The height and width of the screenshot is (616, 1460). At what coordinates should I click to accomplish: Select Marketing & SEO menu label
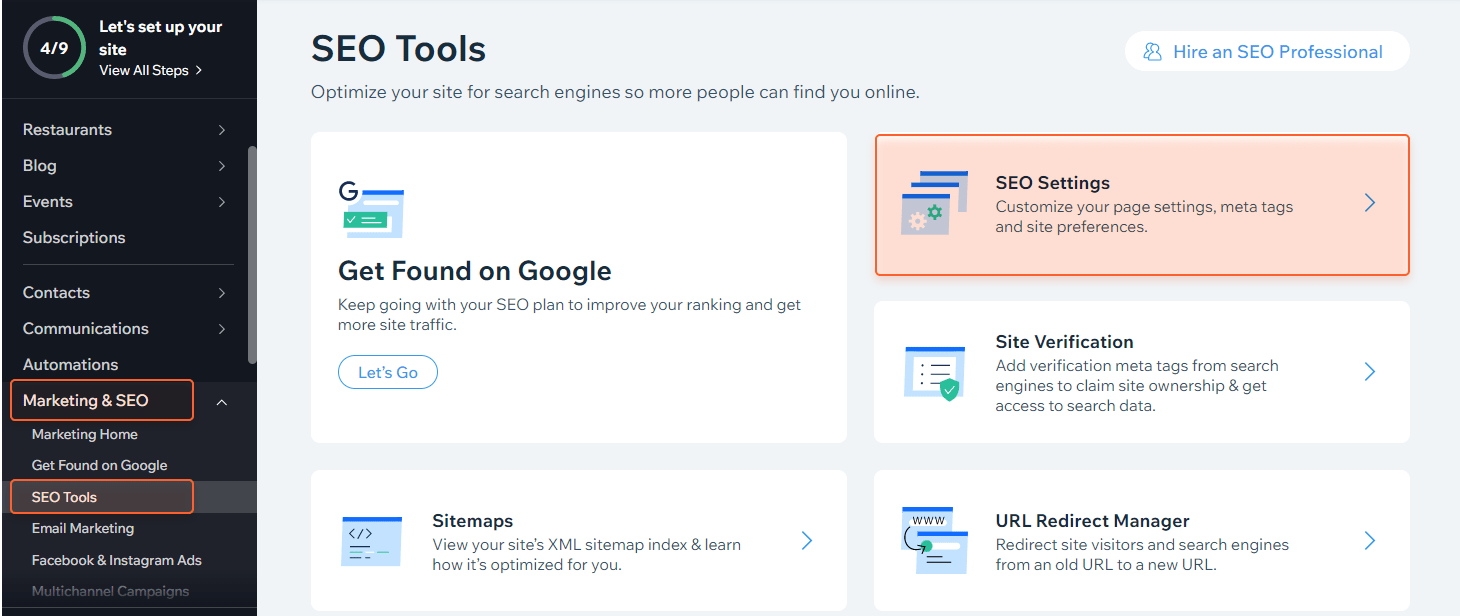point(86,400)
